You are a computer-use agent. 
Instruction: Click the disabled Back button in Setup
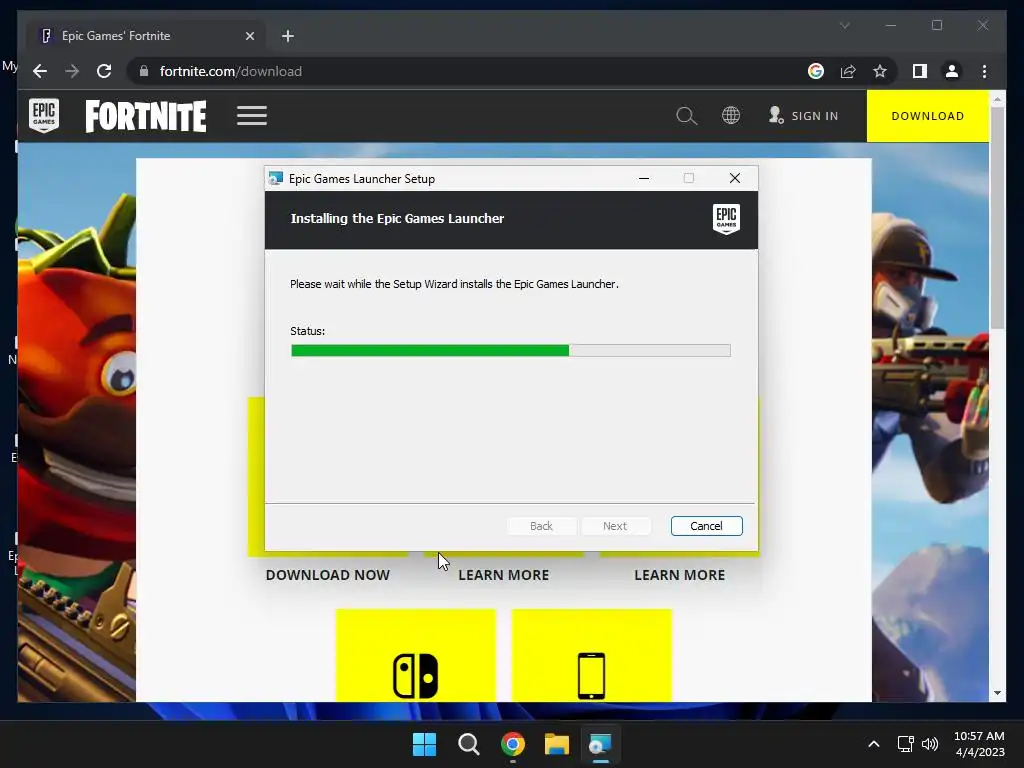pyautogui.click(x=541, y=526)
